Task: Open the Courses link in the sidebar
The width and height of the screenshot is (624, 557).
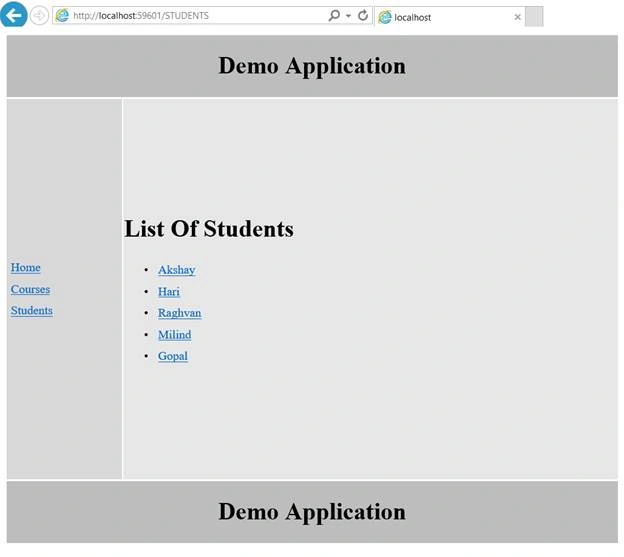Action: pyautogui.click(x=31, y=289)
